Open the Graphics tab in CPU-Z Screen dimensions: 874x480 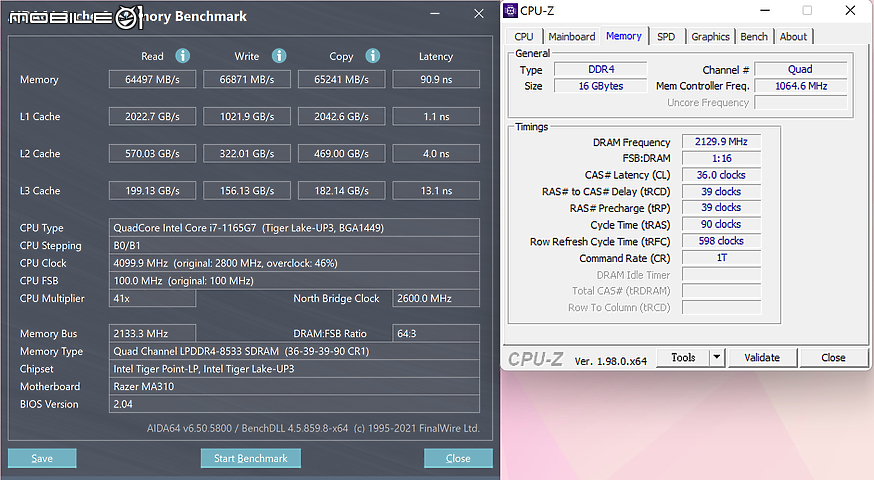click(710, 36)
